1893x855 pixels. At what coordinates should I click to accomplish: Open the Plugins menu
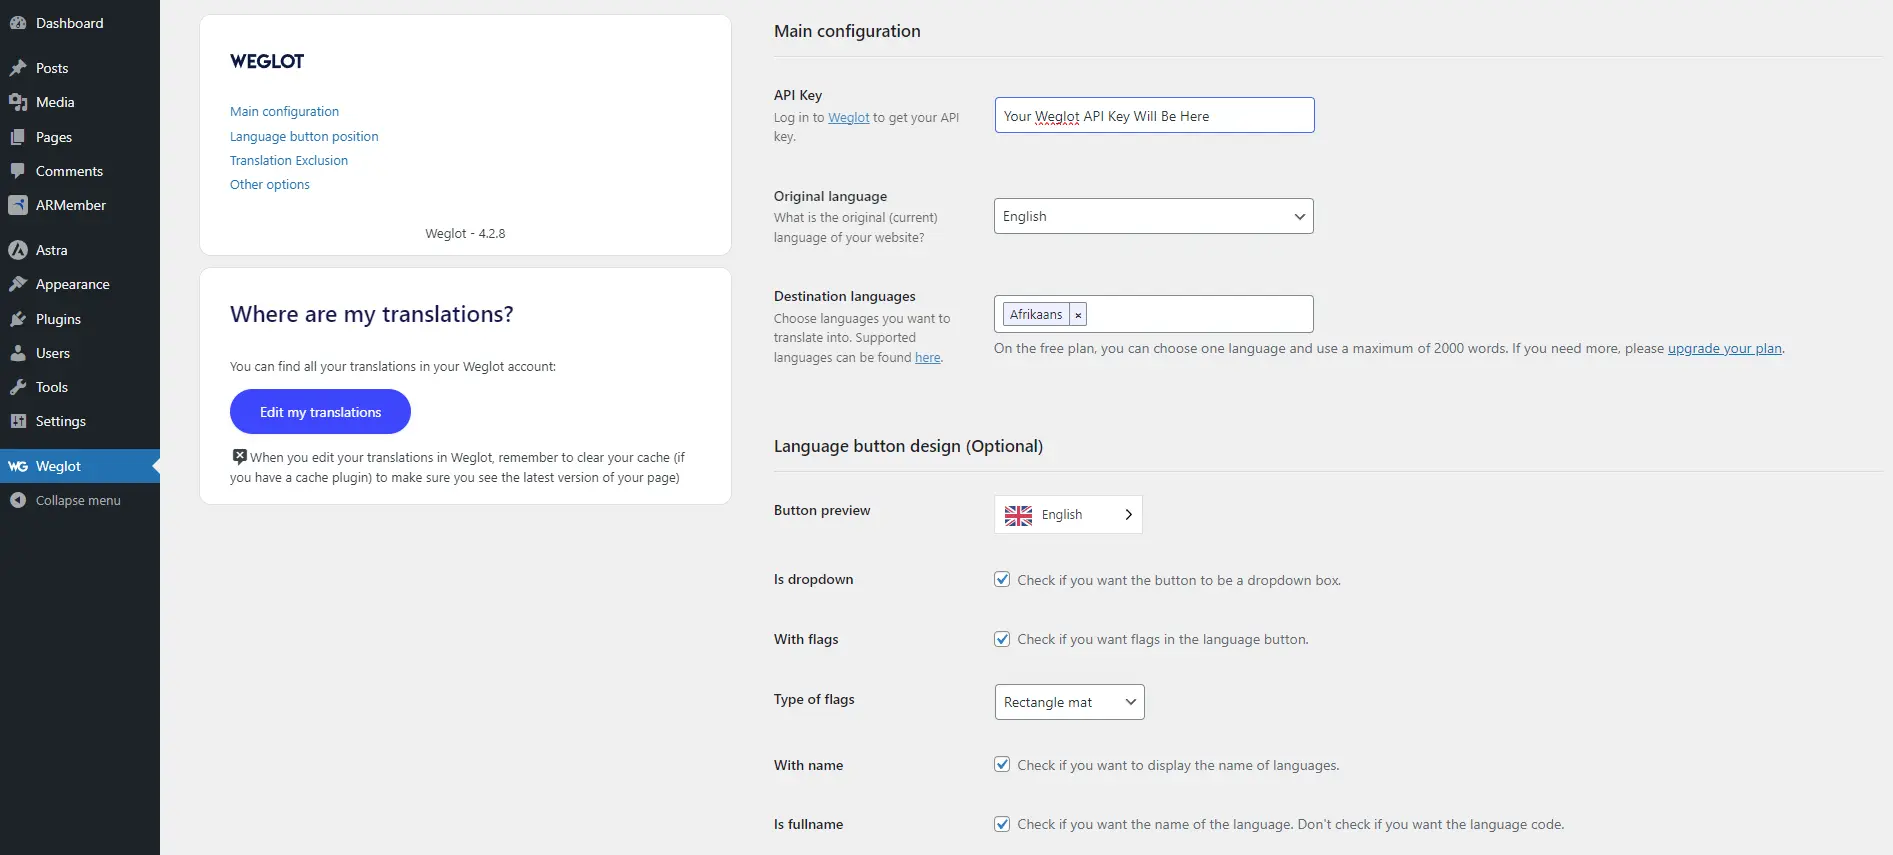[x=80, y=319]
